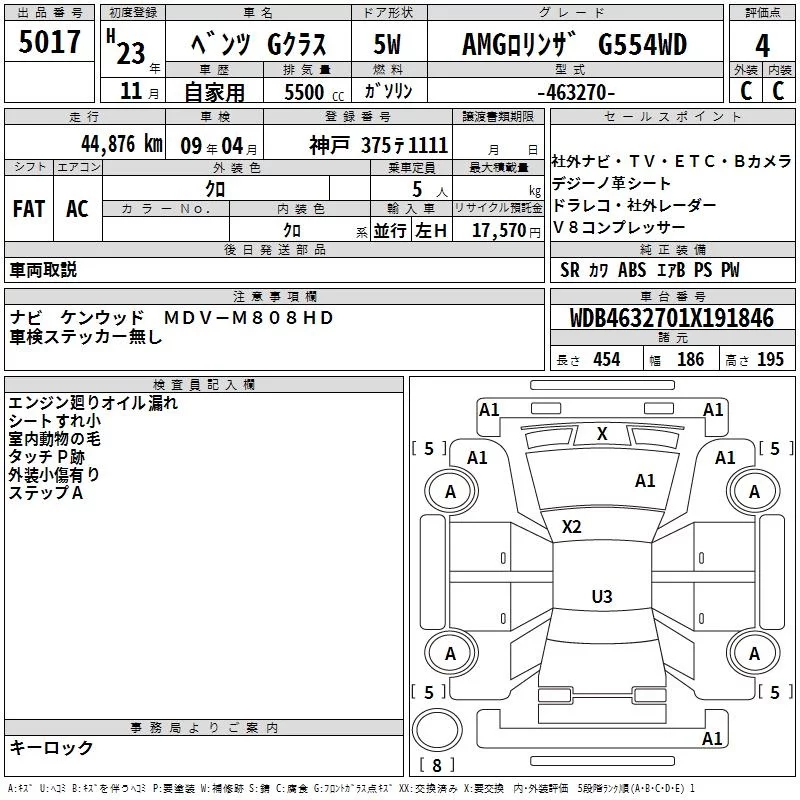The height and width of the screenshot is (800, 800).
Task: Select the inspection expiry 09年04月
Action: tap(219, 146)
